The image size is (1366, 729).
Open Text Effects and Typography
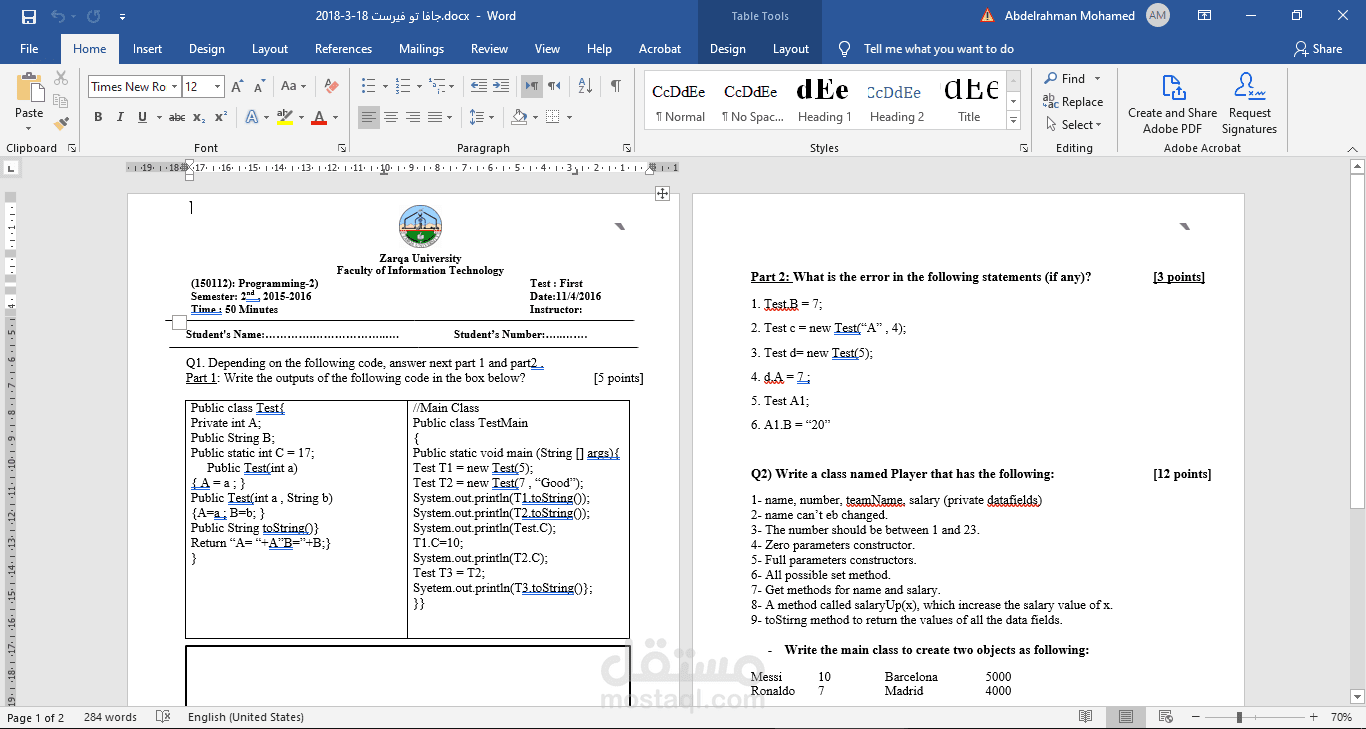click(251, 117)
